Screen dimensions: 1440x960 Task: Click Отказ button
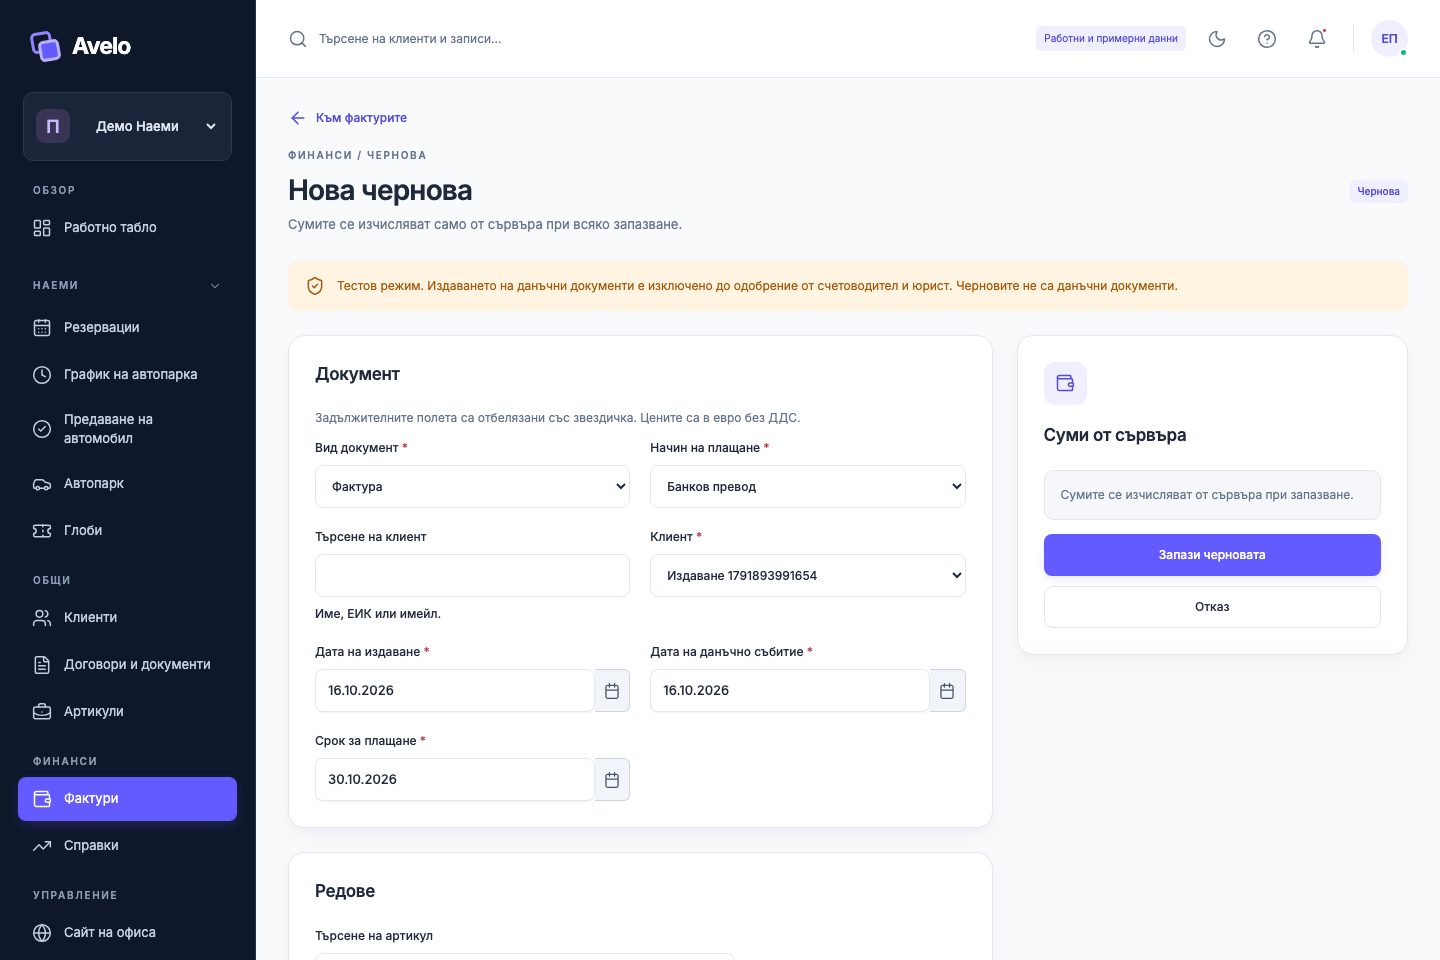(x=1212, y=607)
